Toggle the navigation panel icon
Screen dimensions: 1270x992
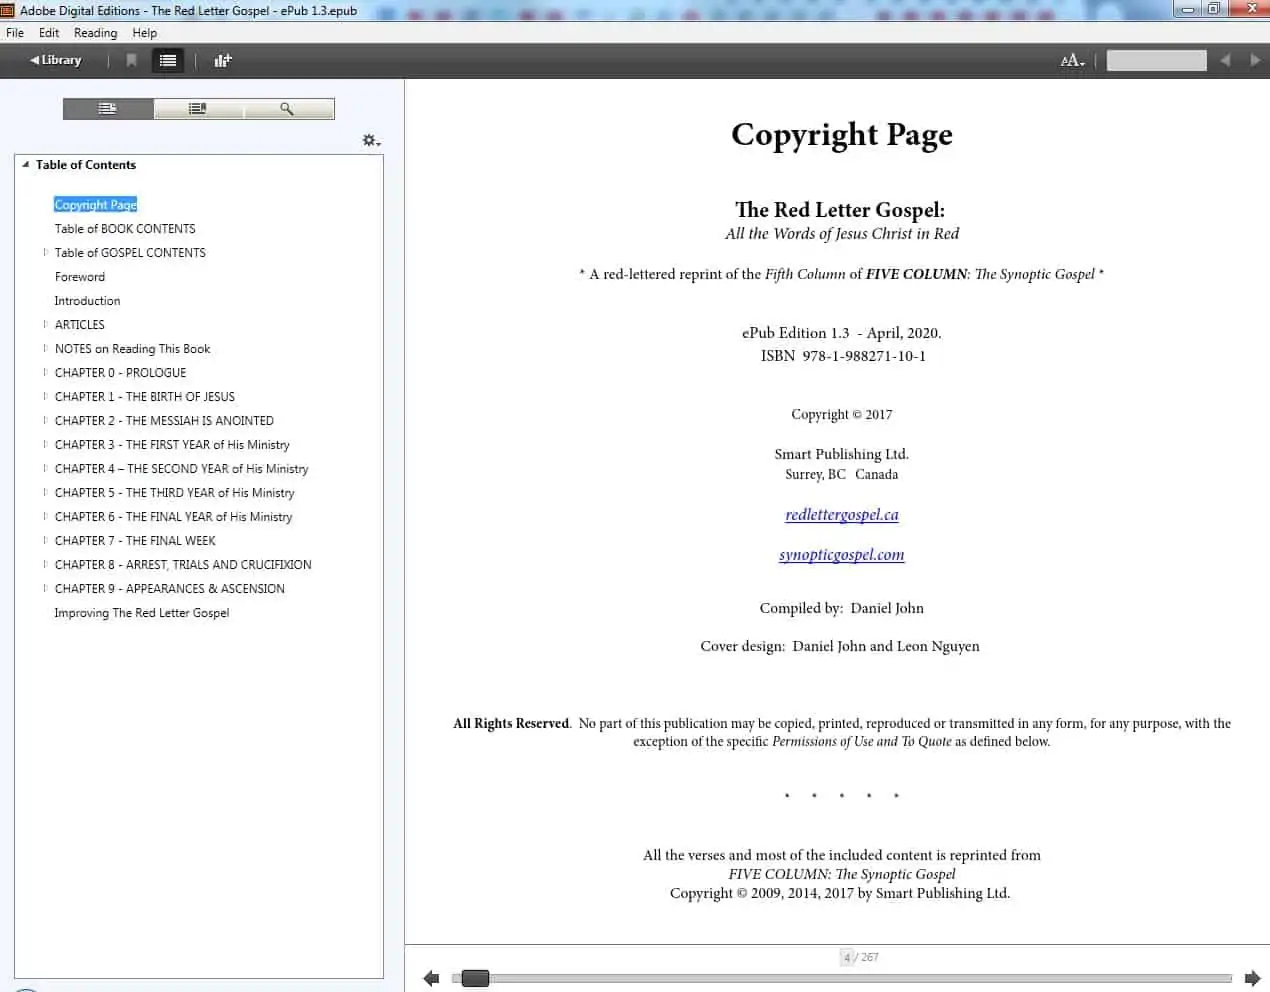tap(168, 60)
